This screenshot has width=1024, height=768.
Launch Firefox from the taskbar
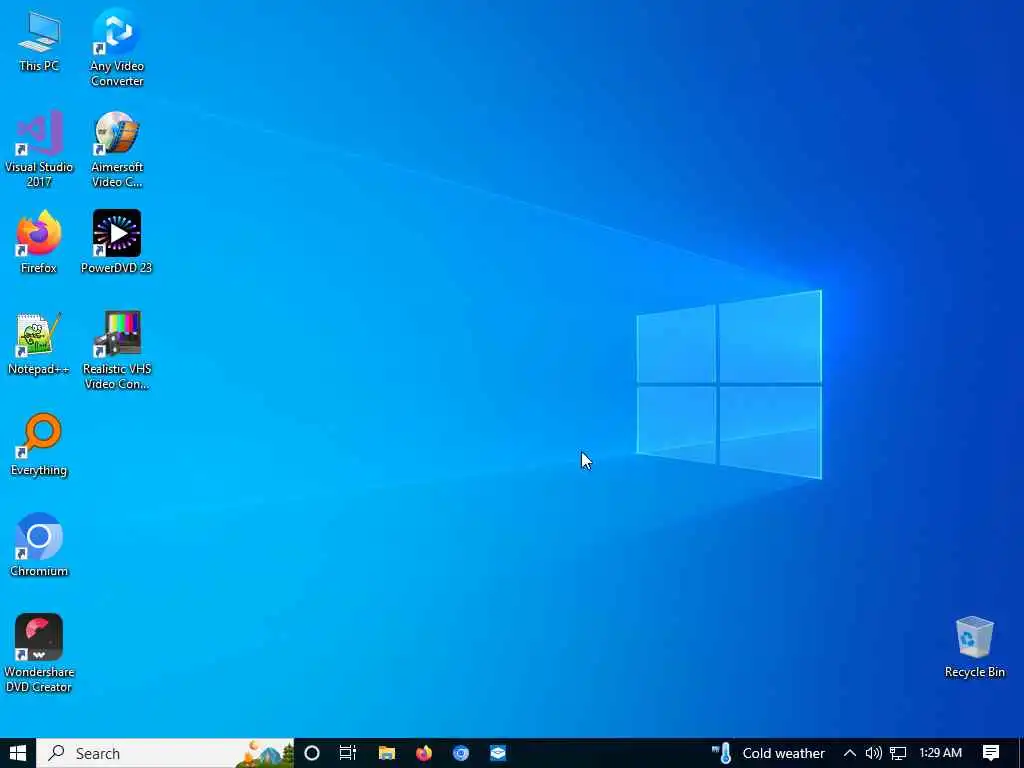(x=424, y=753)
